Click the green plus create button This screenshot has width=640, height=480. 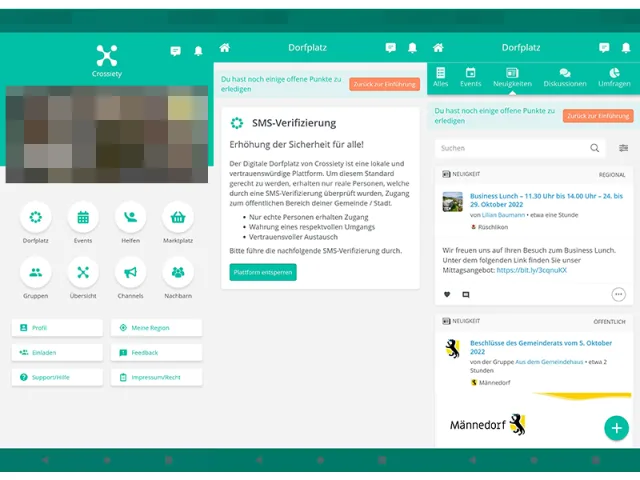(x=616, y=428)
